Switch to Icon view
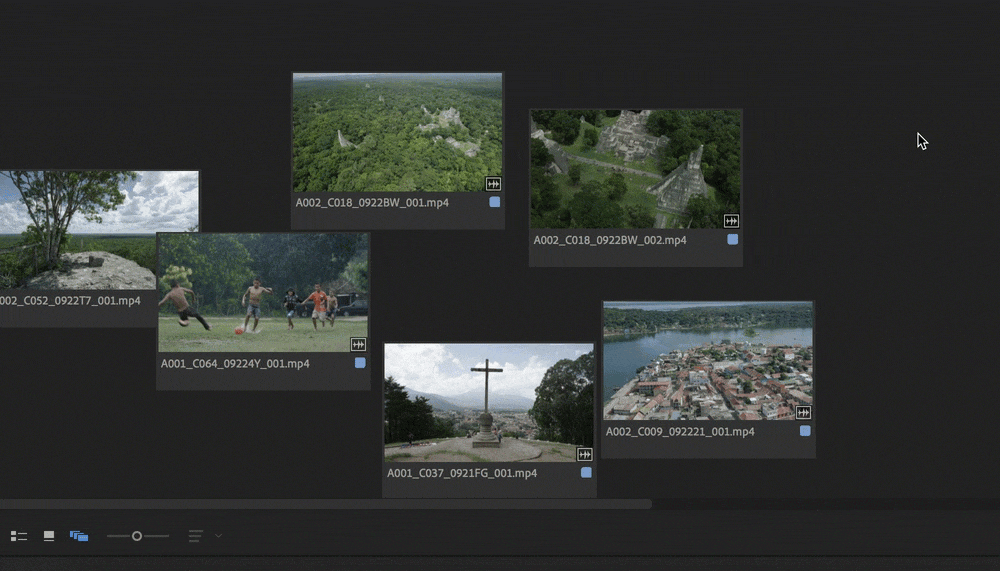Image resolution: width=1000 pixels, height=571 pixels. (49, 536)
